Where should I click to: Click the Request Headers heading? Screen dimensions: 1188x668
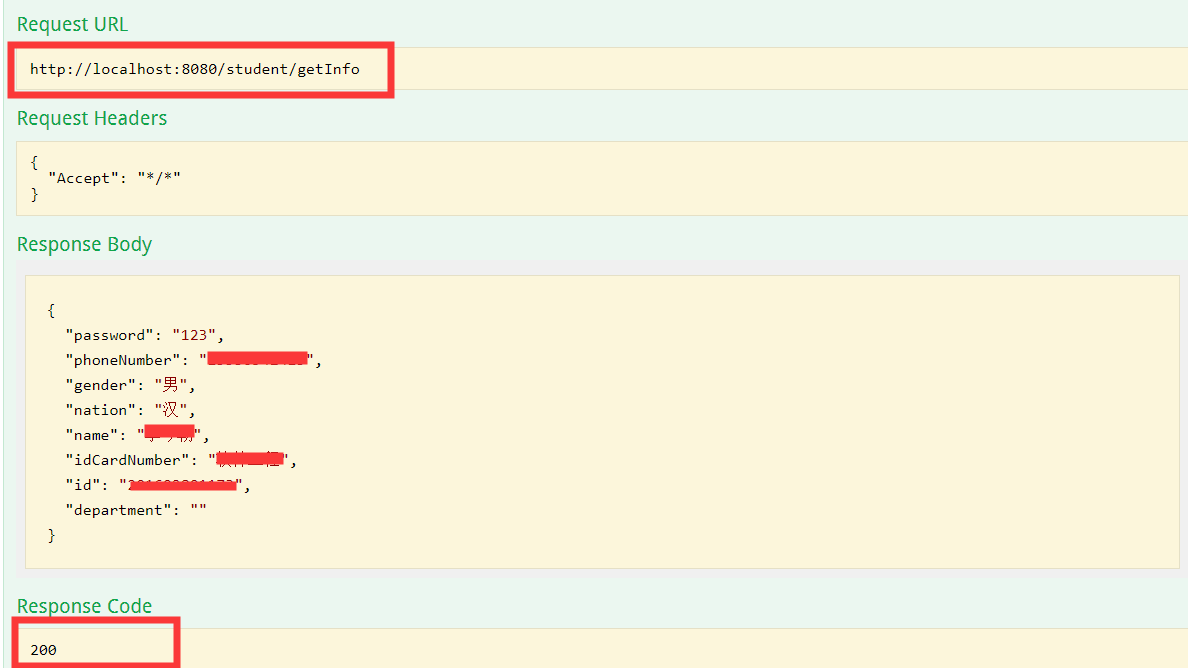point(92,118)
